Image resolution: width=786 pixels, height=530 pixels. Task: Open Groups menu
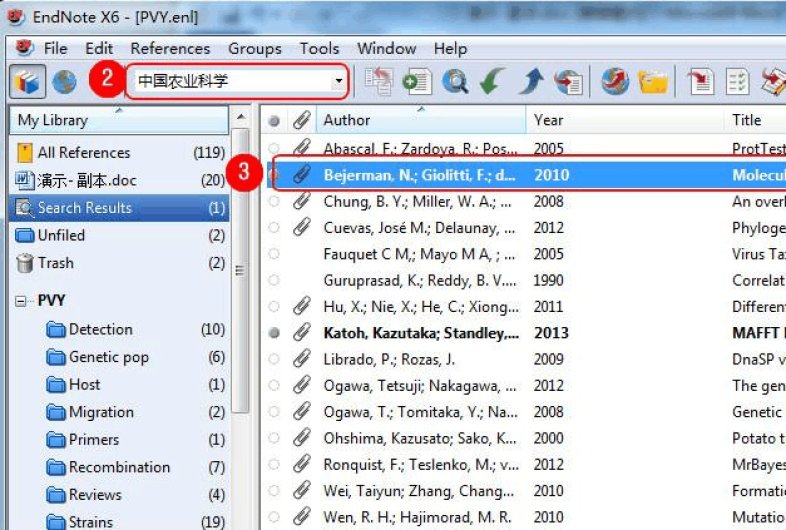[x=255, y=49]
